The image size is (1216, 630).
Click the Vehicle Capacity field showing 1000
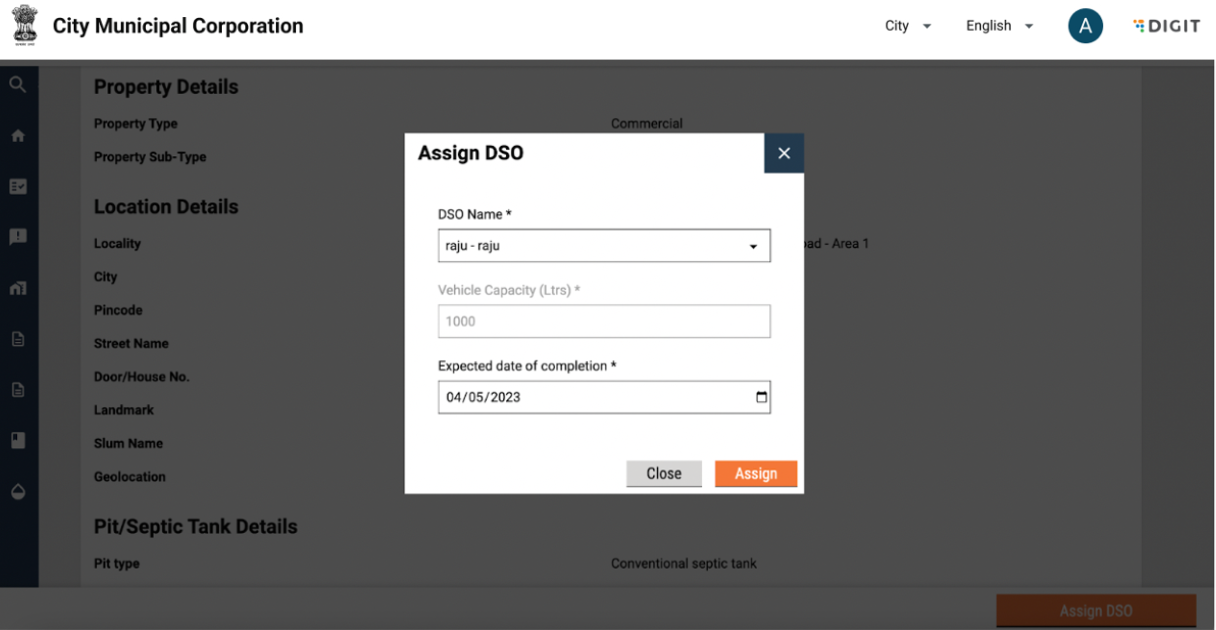tap(604, 321)
